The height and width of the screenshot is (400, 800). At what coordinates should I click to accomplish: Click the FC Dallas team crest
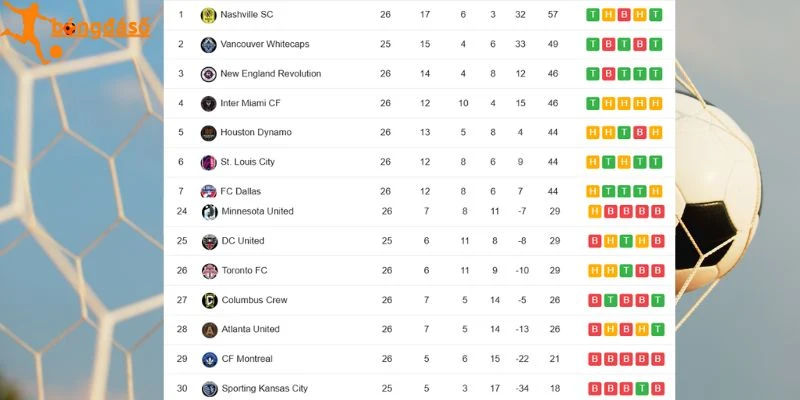coord(208,191)
